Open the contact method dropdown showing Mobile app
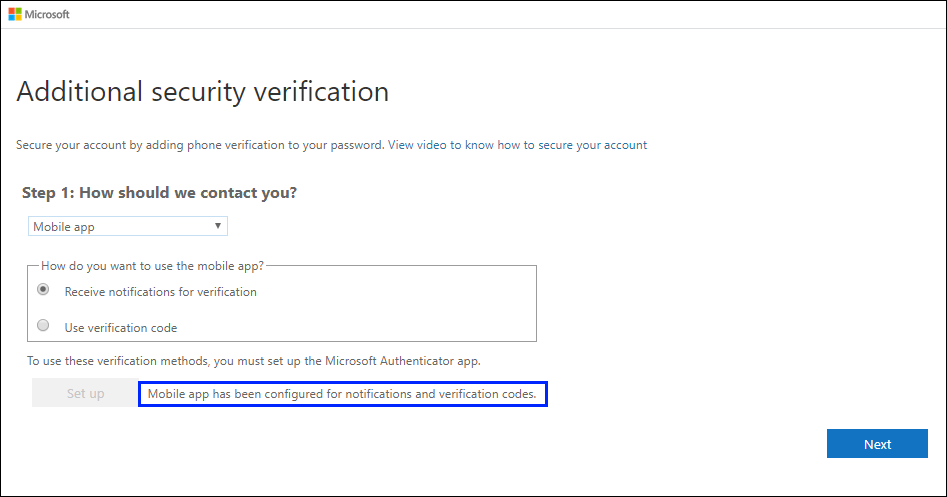This screenshot has width=947, height=497. coord(127,226)
